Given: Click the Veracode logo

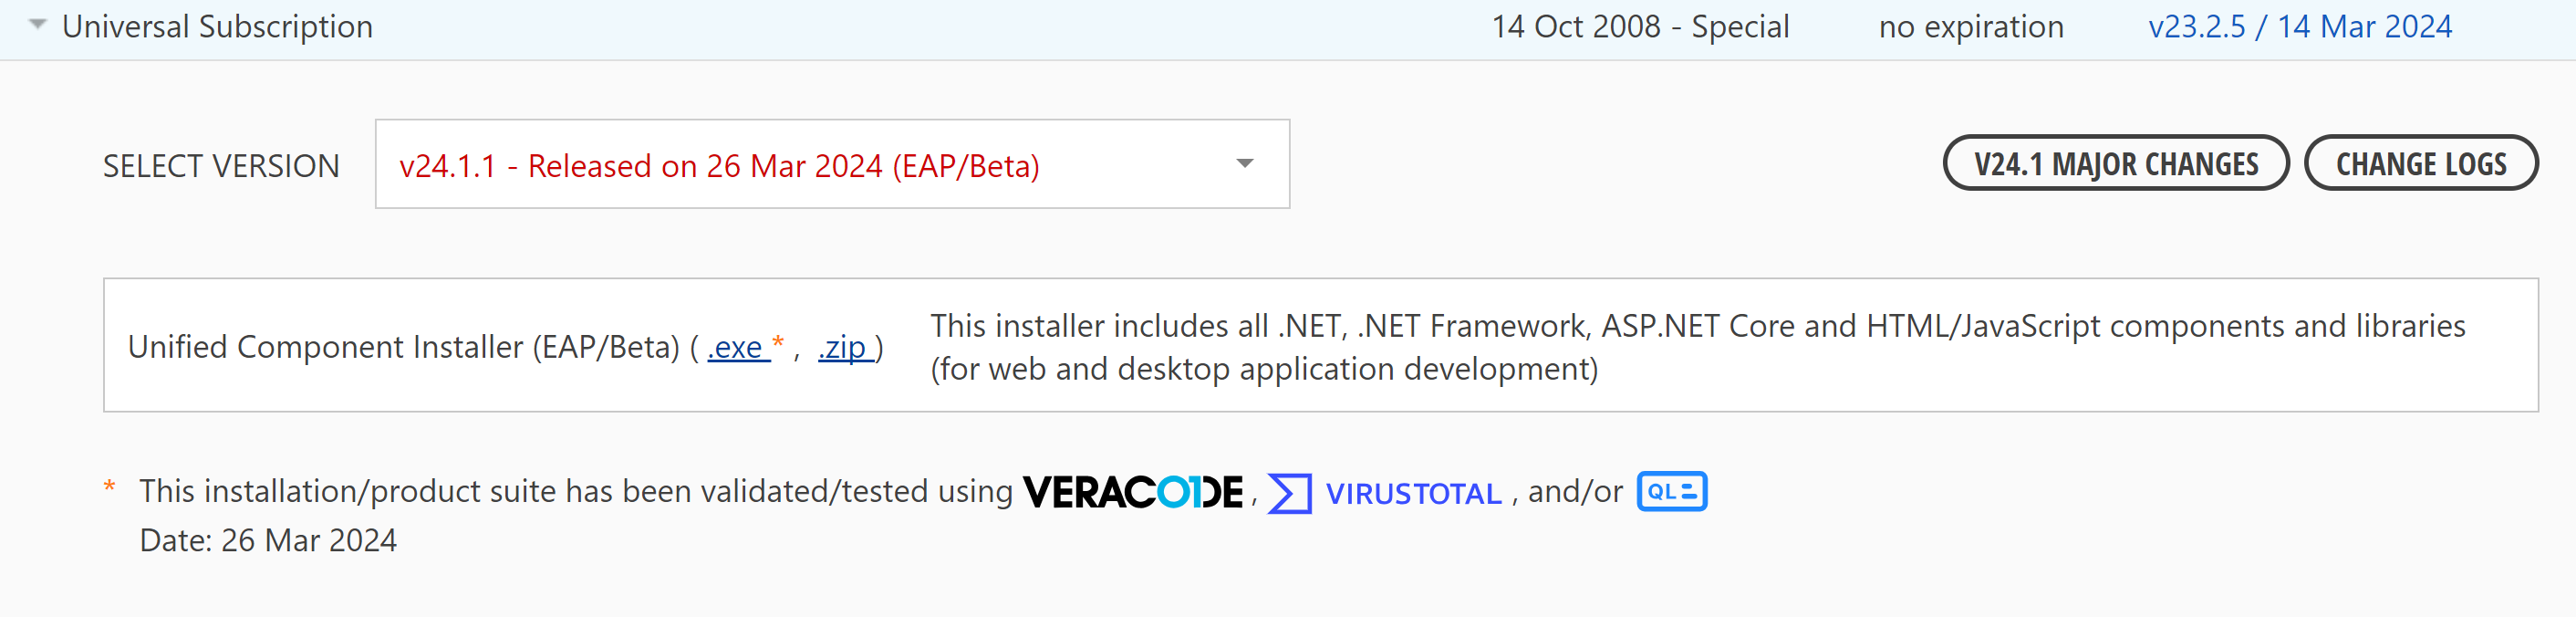Looking at the screenshot, I should click(1132, 492).
